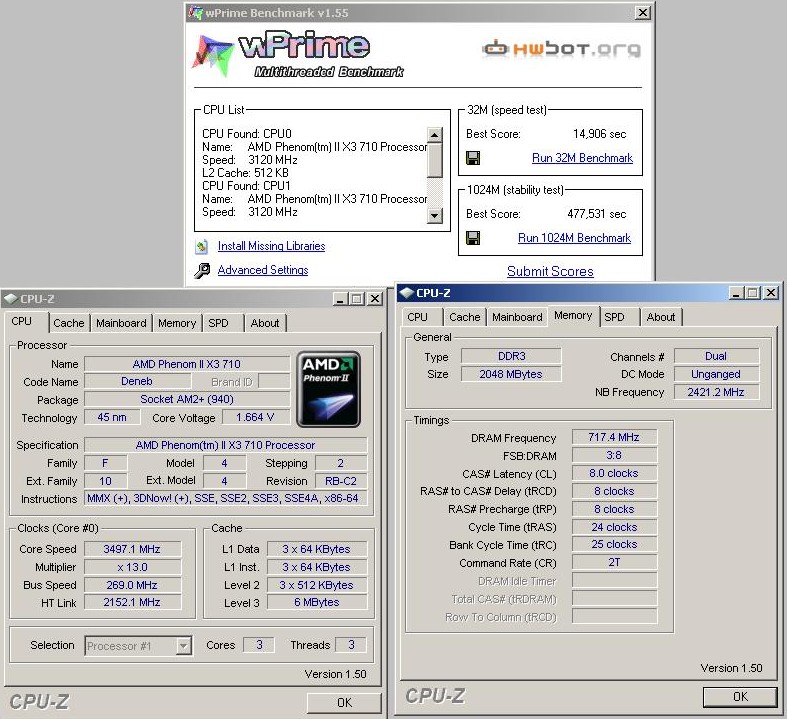Click the memory Size field 2048 MBytes
Image resolution: width=787 pixels, height=719 pixels.
click(x=511, y=374)
